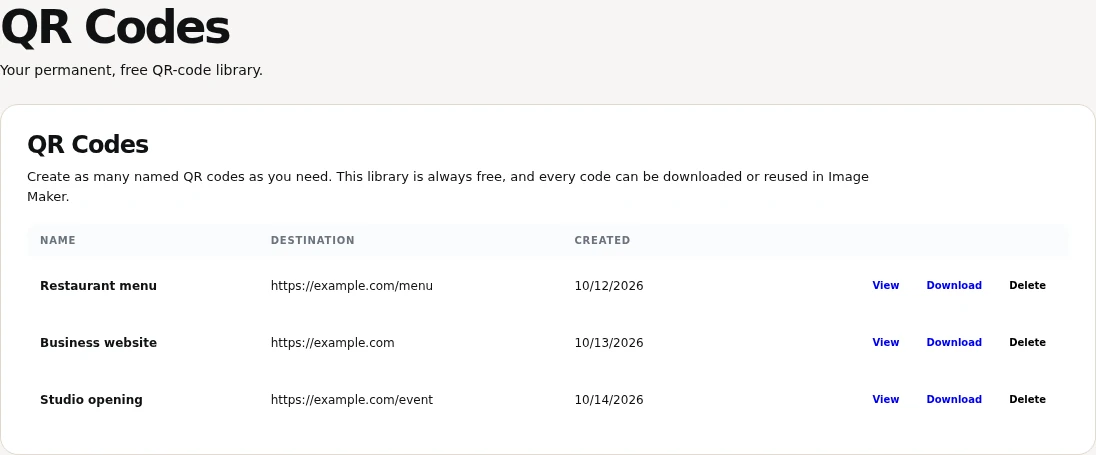Delete the Restaurant menu QR code
The height and width of the screenshot is (455, 1096).
[x=1028, y=285]
